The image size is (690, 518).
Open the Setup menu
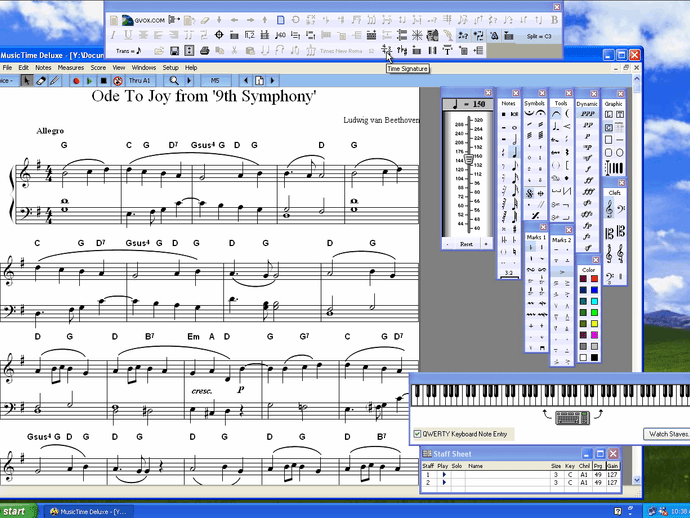(x=171, y=68)
